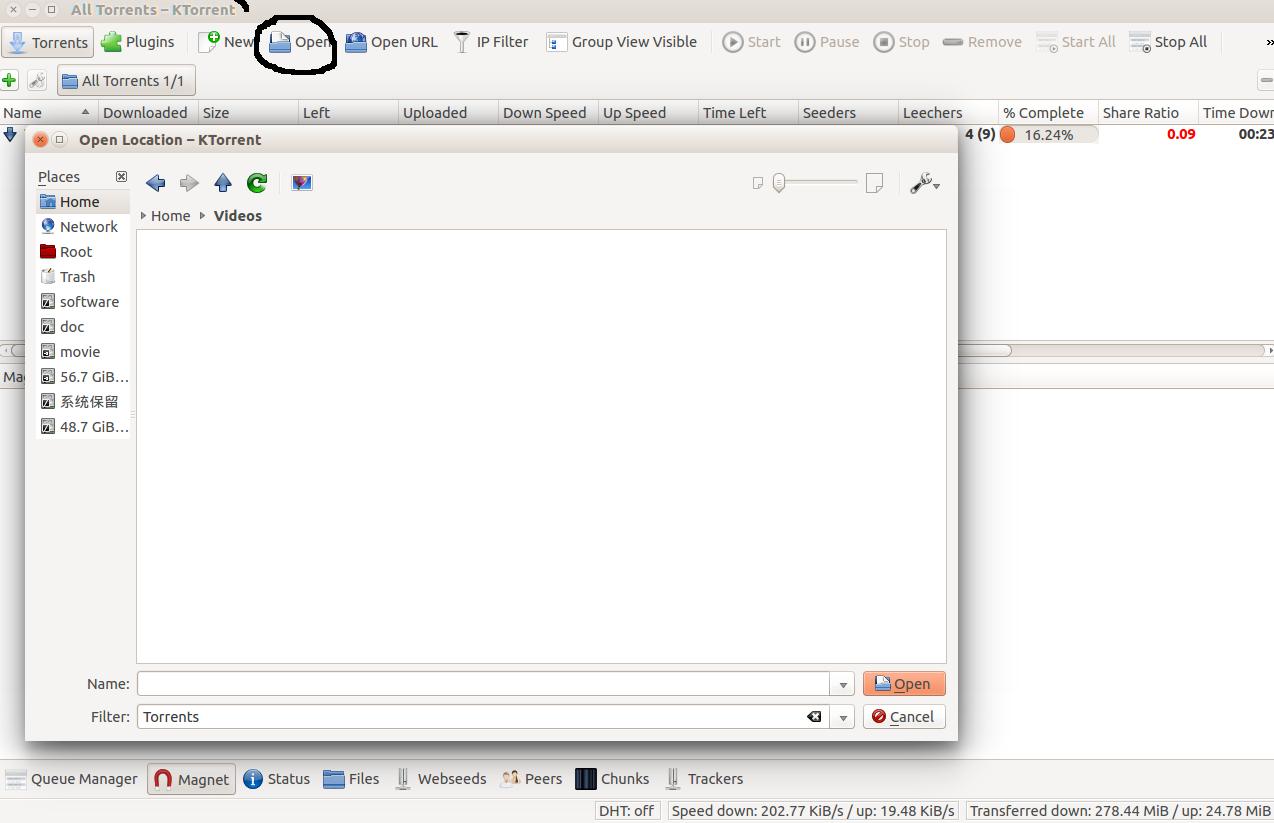
Task: Expand the Name field history dropdown
Action: click(843, 685)
